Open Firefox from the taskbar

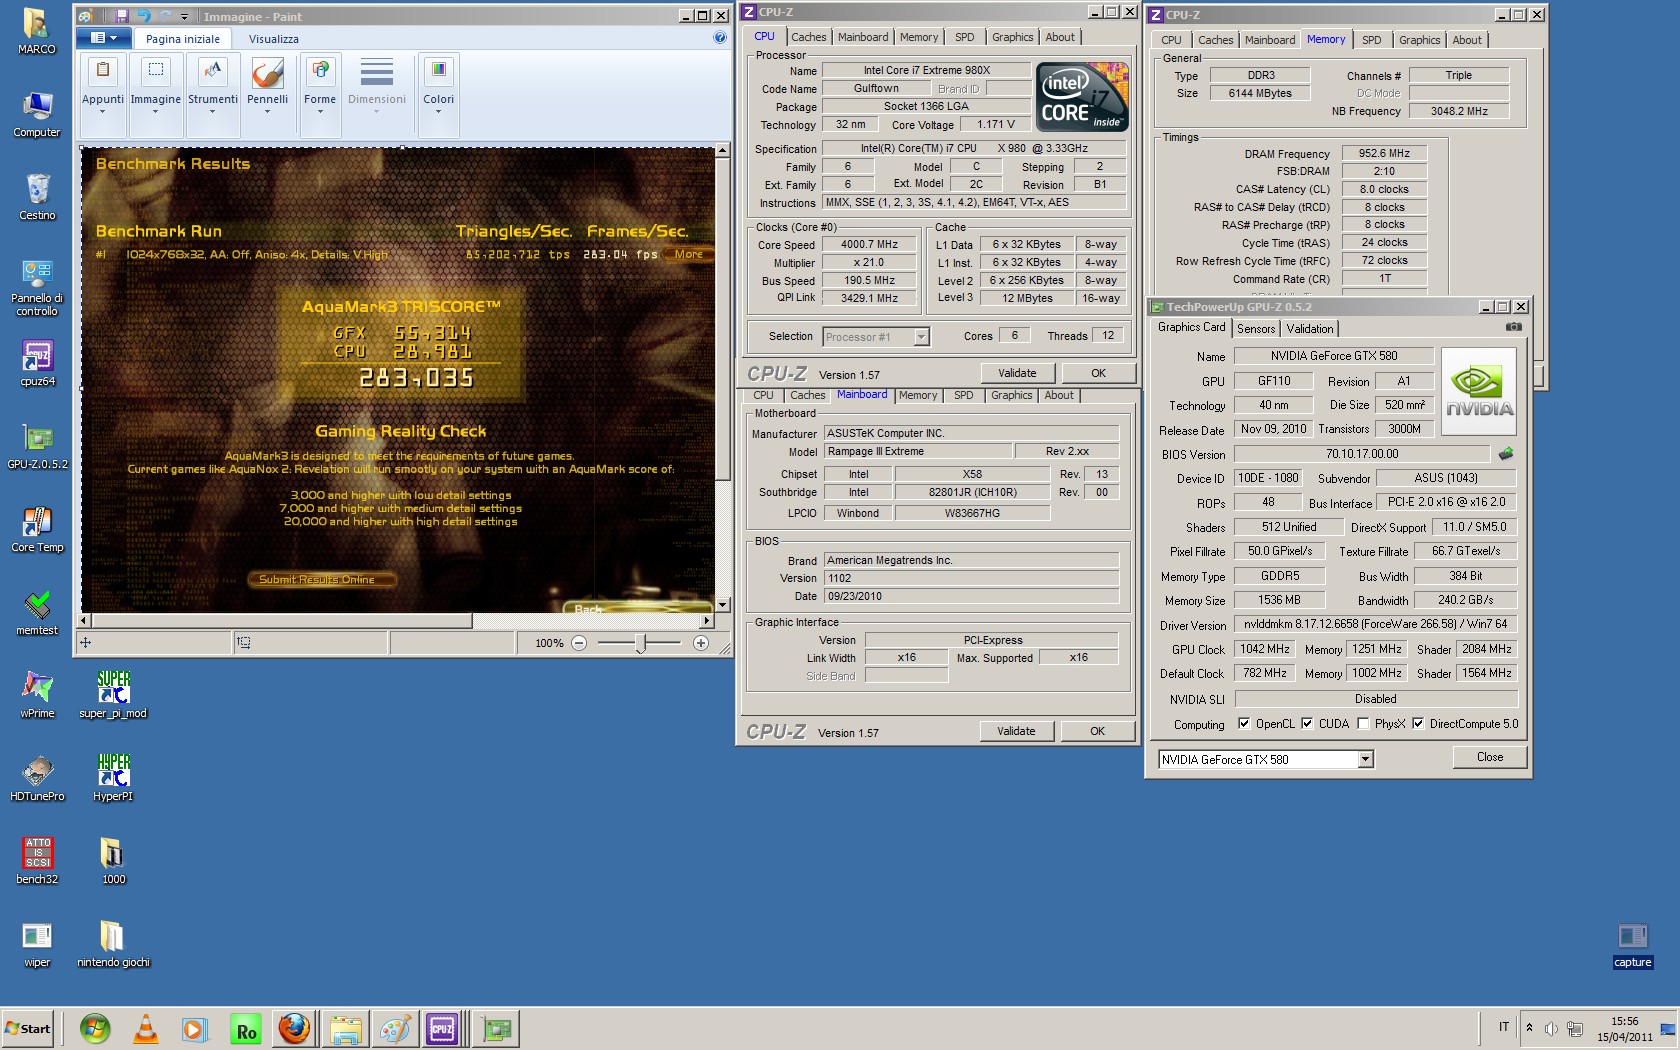pyautogui.click(x=294, y=1029)
